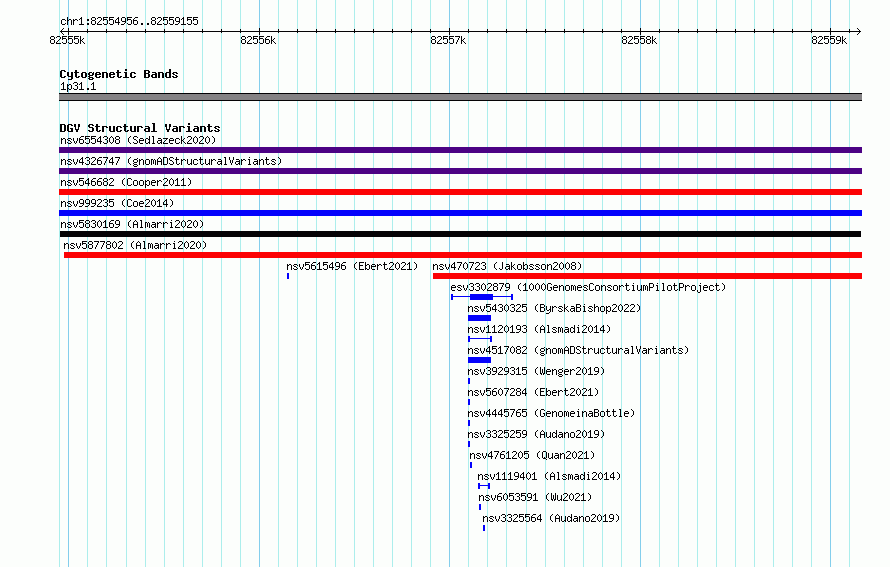Select the nsv999235 blue variant bar
The image size is (890, 567).
pyautogui.click(x=460, y=213)
